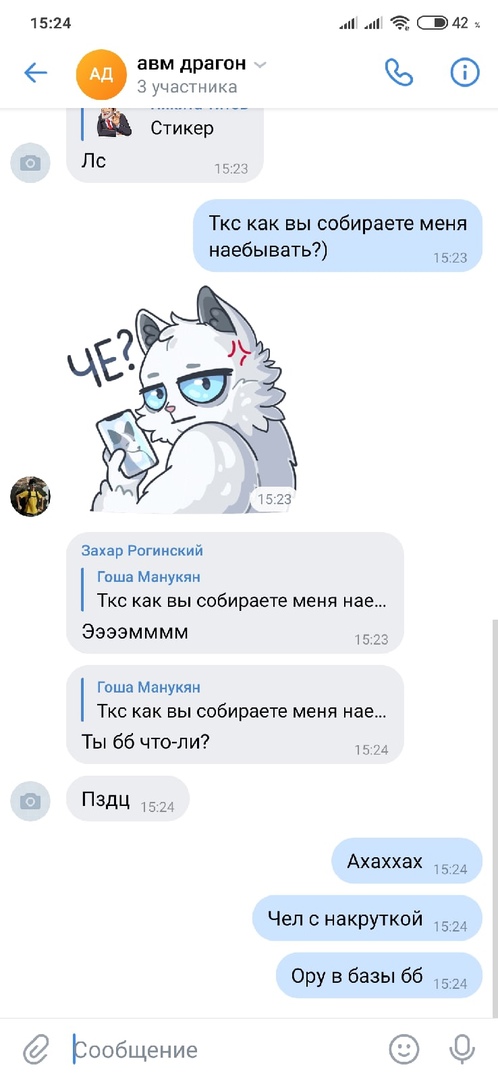Tap the paperclip attachment icon
This screenshot has height=1080, width=498.
point(34,1050)
